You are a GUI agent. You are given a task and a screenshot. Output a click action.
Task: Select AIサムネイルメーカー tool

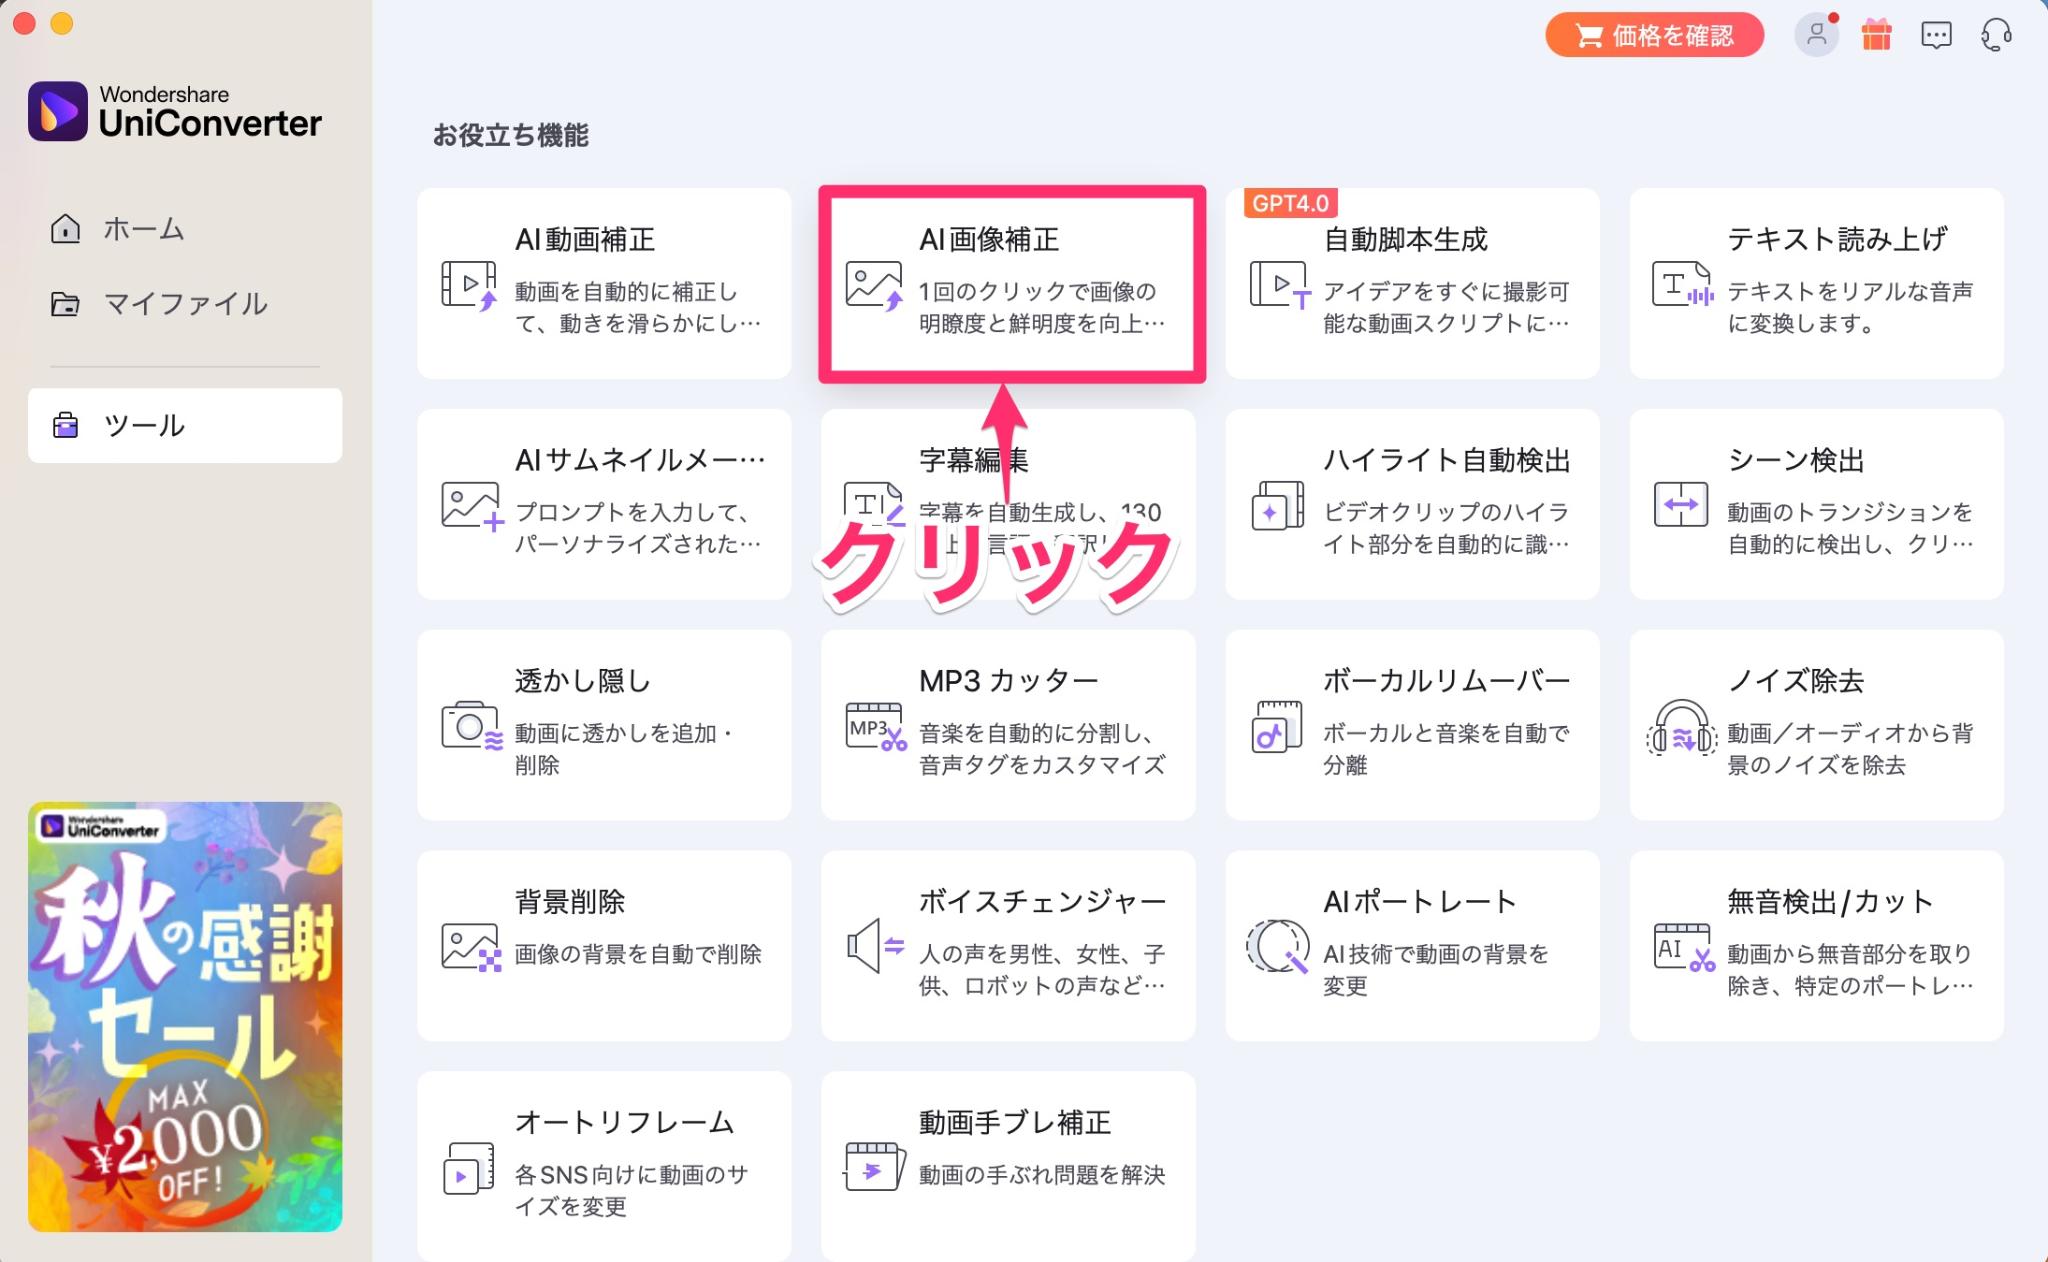tap(609, 503)
